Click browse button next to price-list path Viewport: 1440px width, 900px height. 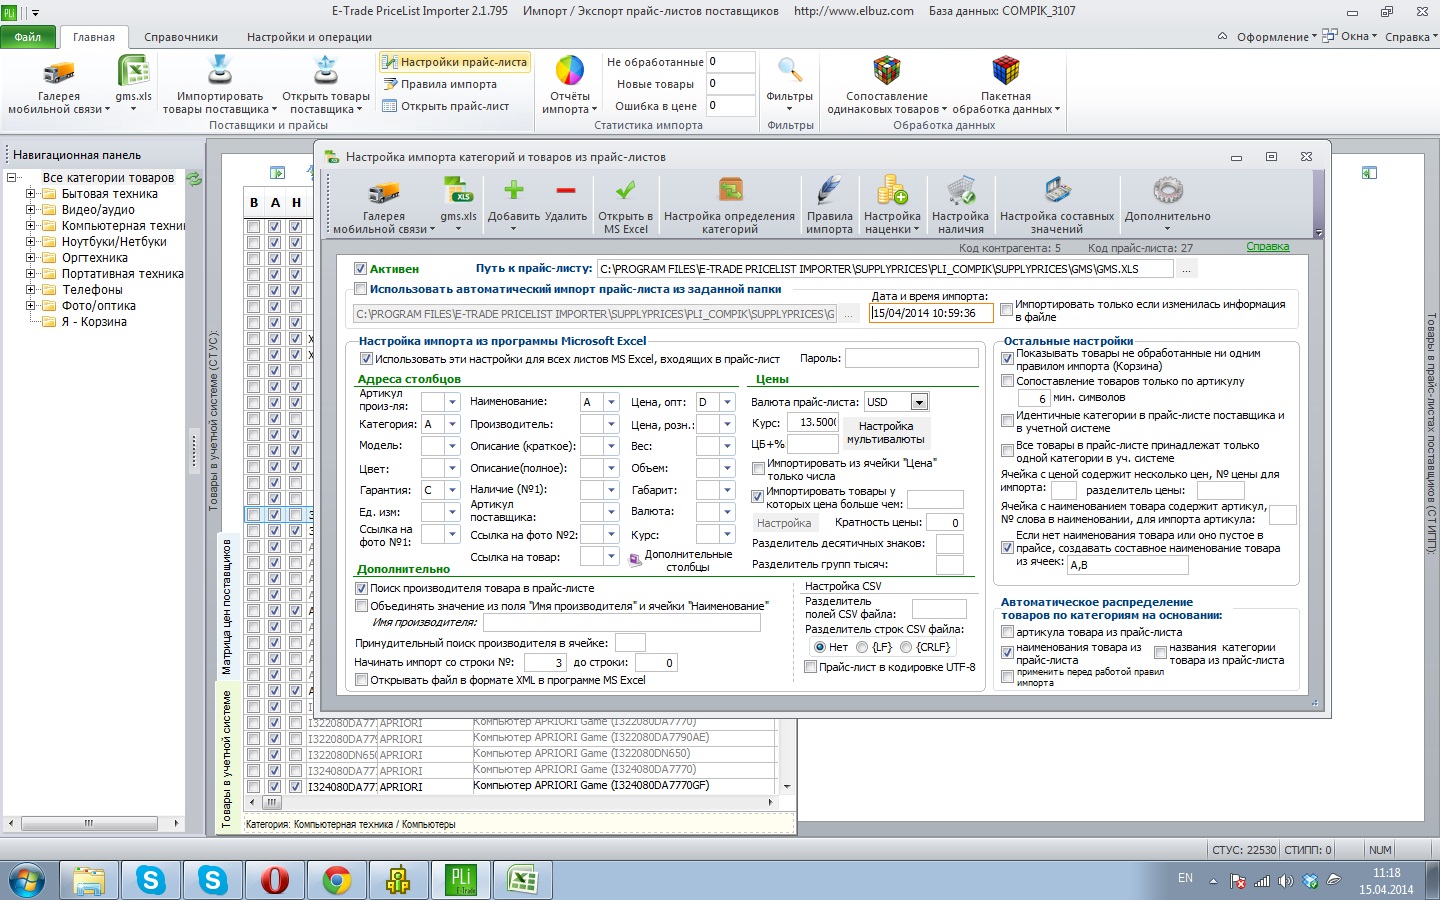pos(1186,269)
